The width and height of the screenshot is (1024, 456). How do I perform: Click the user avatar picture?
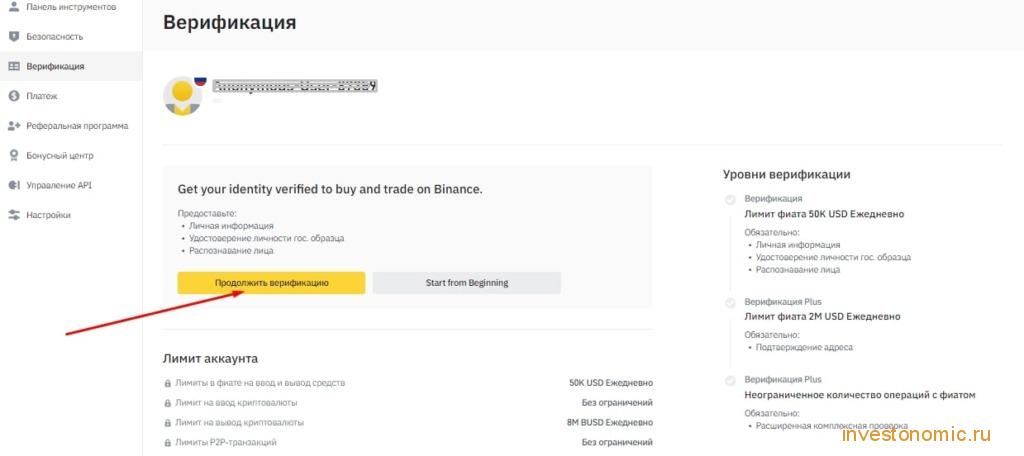(182, 96)
